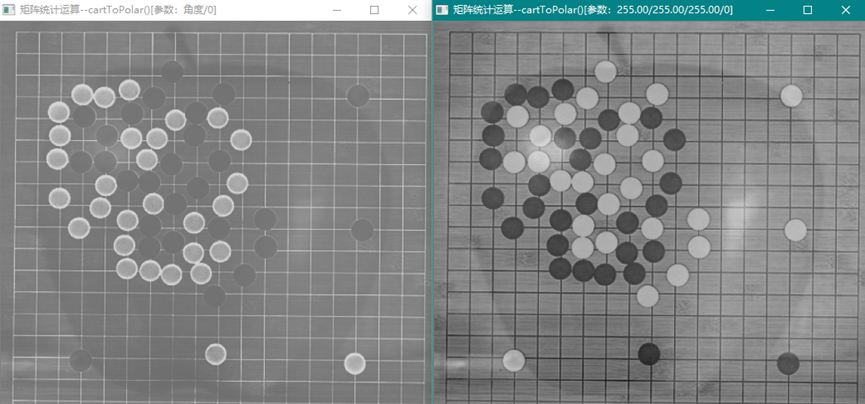The width and height of the screenshot is (865, 404).
Task: Minimize the 角度/0 cartToPolar window
Action: pos(337,10)
